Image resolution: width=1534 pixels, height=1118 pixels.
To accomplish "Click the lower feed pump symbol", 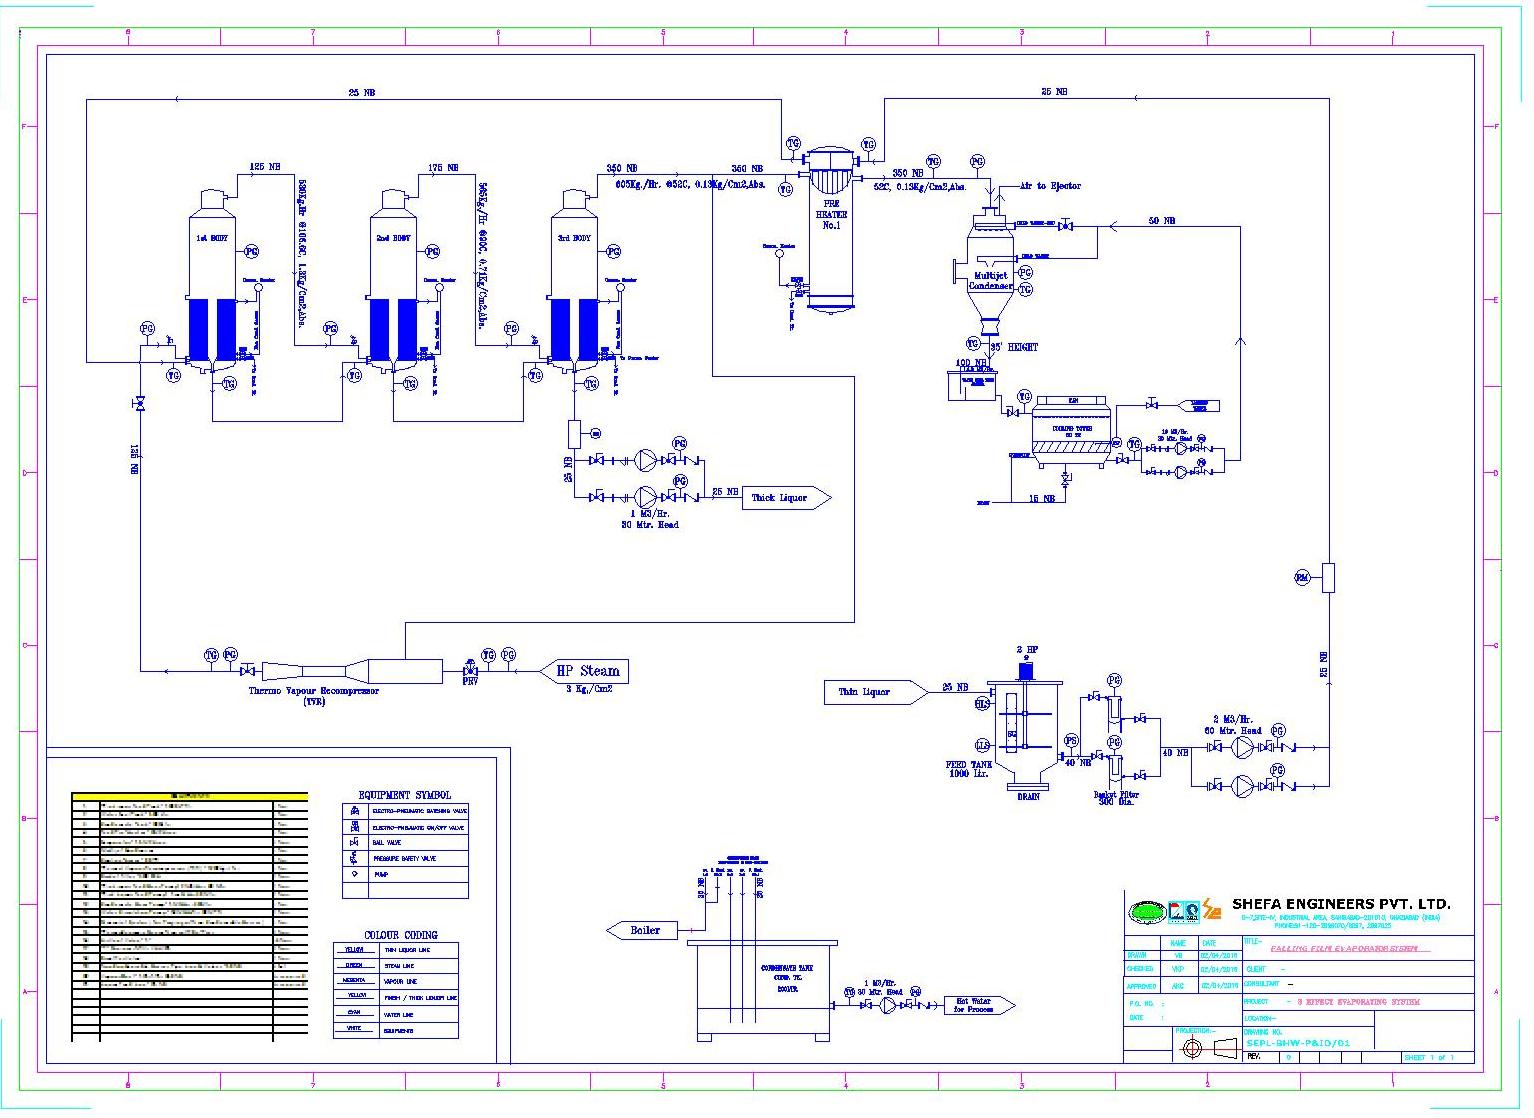I will click(x=1242, y=785).
